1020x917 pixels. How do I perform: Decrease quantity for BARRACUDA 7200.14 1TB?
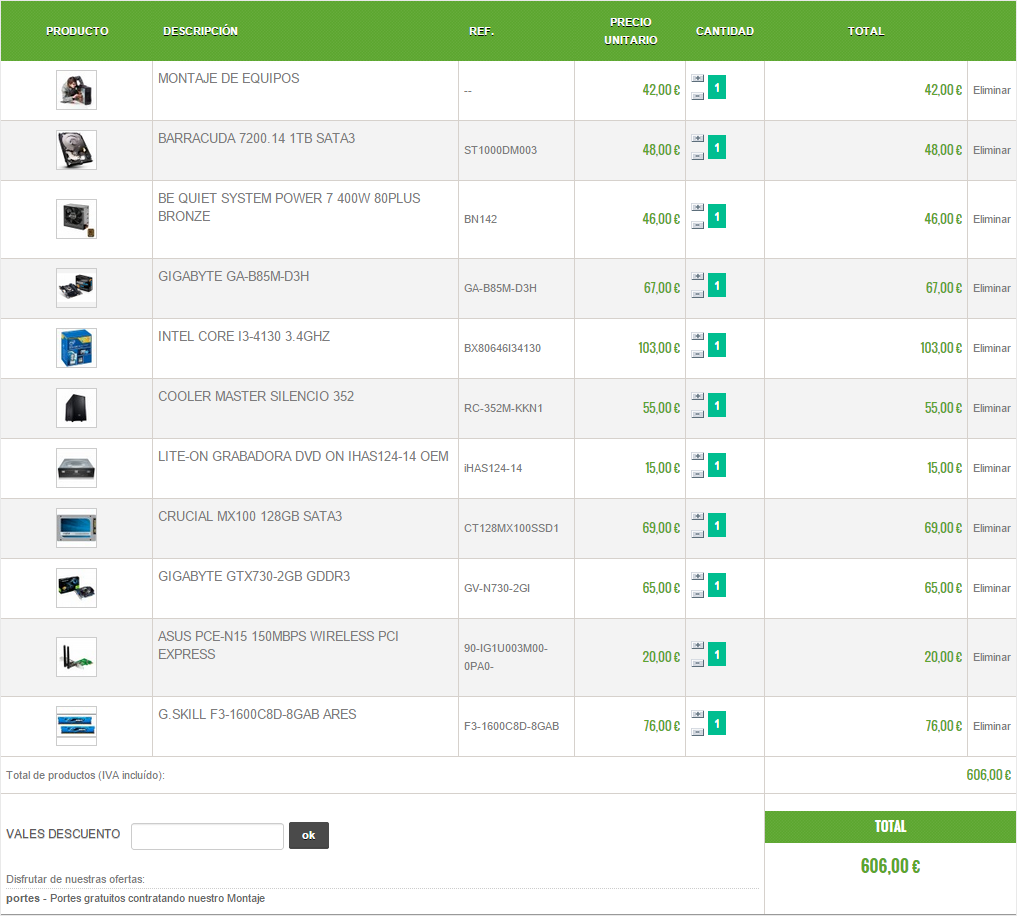click(x=697, y=156)
